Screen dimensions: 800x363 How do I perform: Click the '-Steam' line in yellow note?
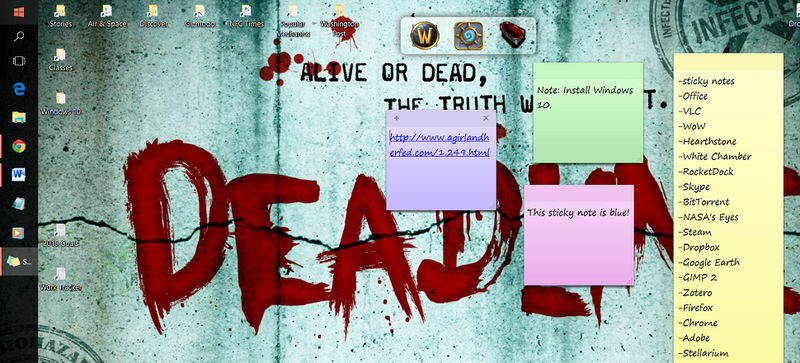click(695, 232)
